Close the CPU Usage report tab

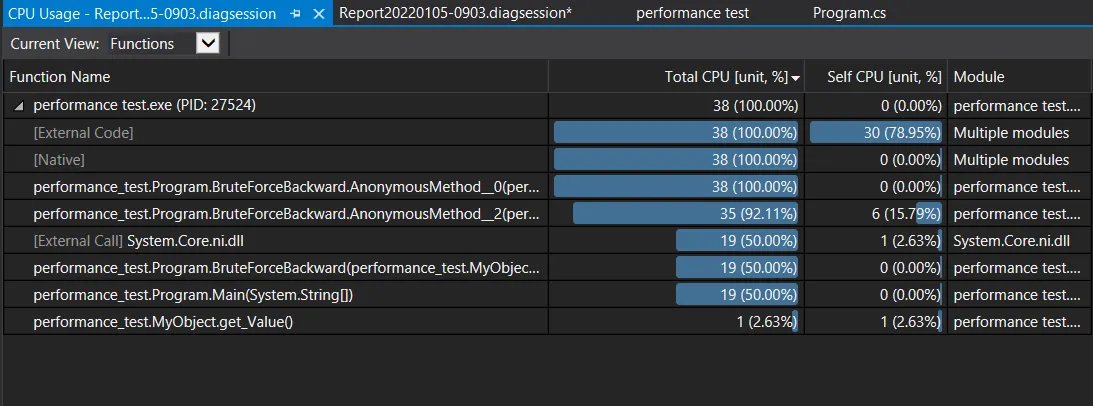pyautogui.click(x=319, y=14)
